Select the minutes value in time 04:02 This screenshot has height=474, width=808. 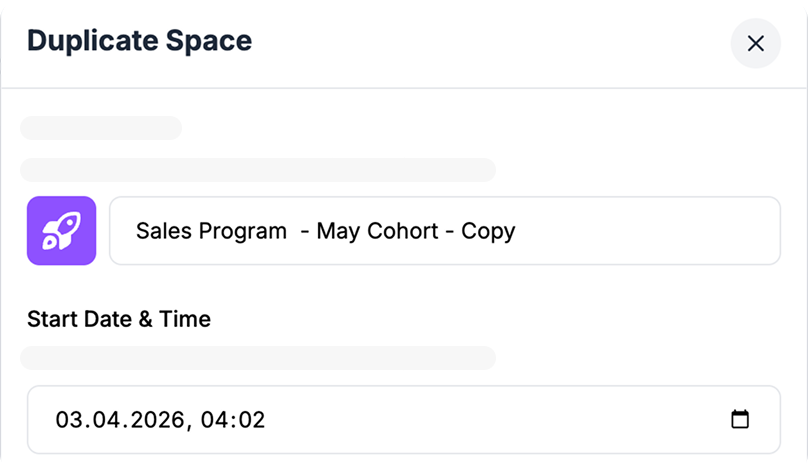pos(251,419)
